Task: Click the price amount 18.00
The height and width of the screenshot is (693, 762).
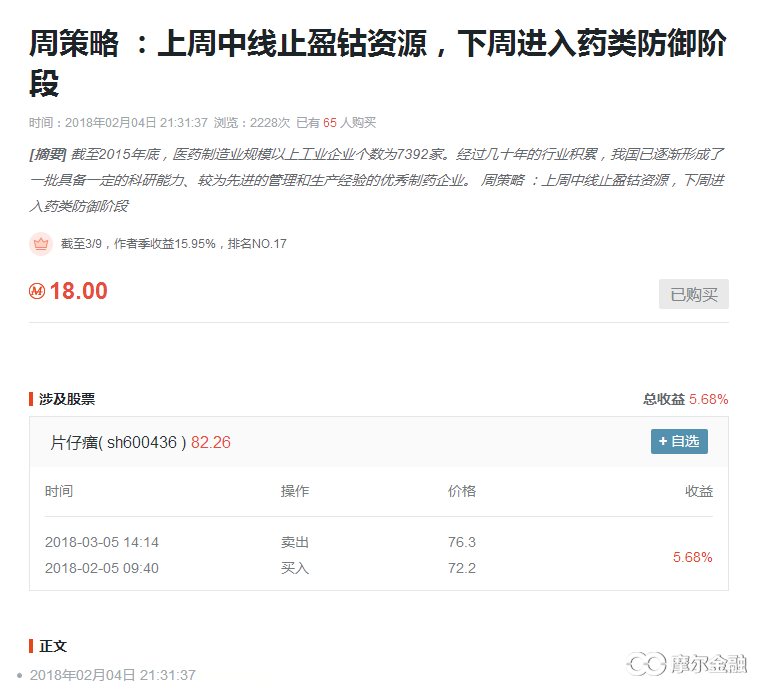Action: click(78, 291)
